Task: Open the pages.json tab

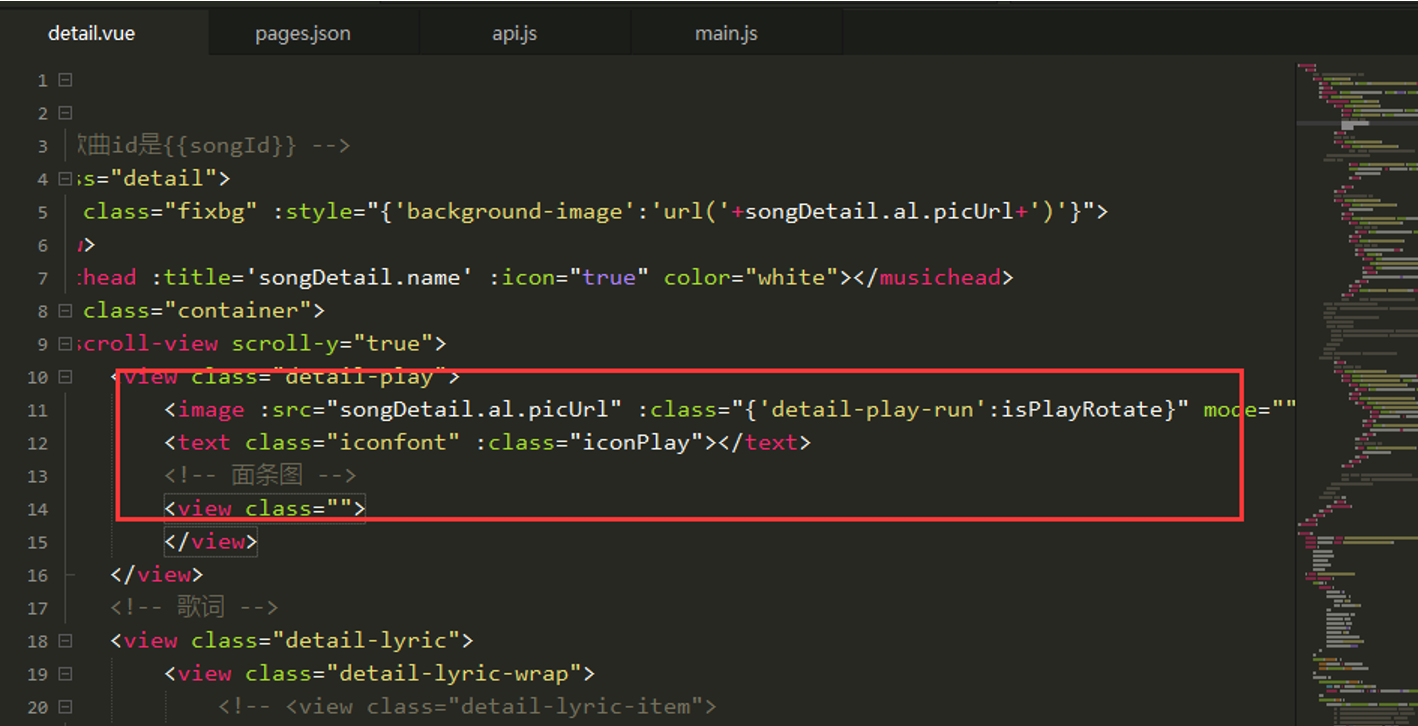Action: click(x=303, y=33)
